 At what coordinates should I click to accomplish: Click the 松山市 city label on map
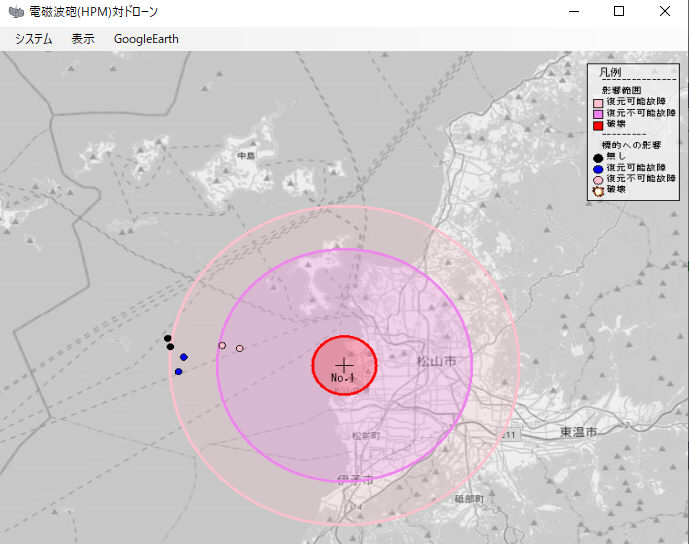(436, 361)
